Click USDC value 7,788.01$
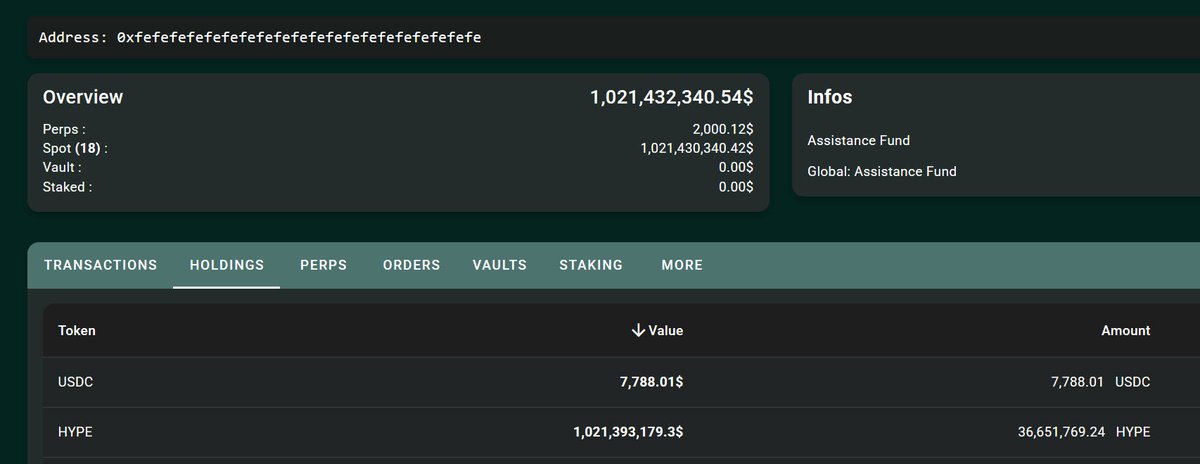 point(652,381)
